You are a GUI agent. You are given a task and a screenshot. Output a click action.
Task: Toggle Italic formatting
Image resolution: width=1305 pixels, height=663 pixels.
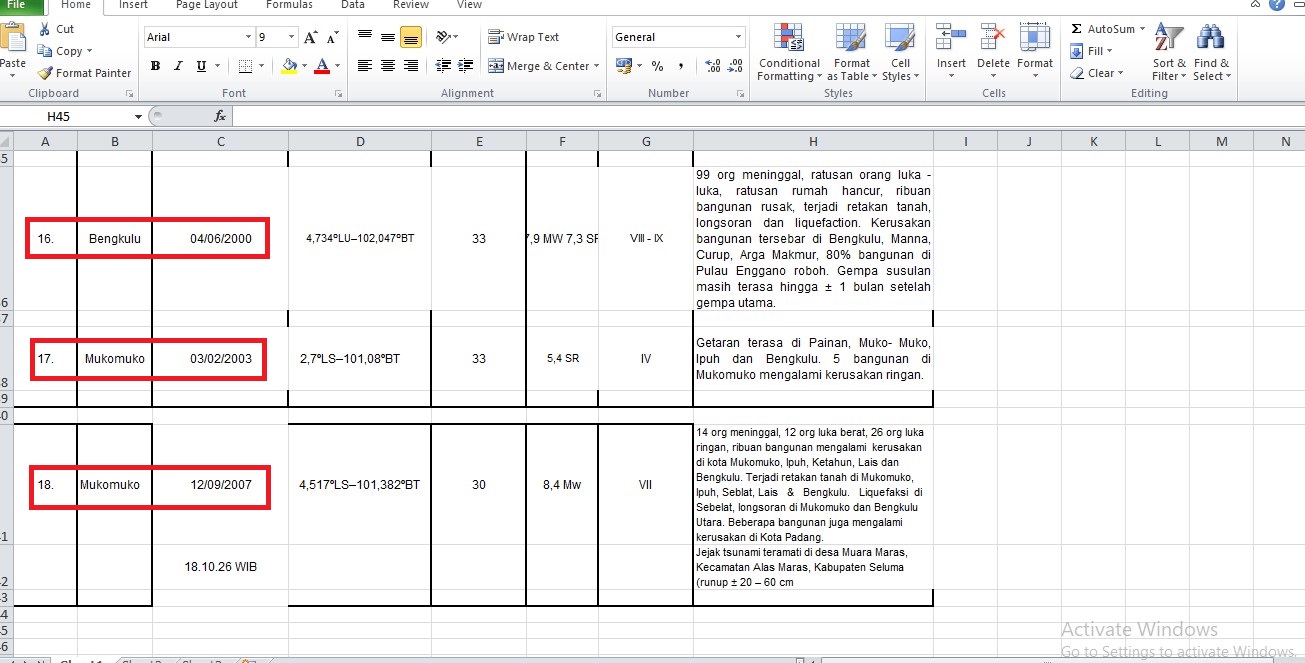pyautogui.click(x=178, y=66)
